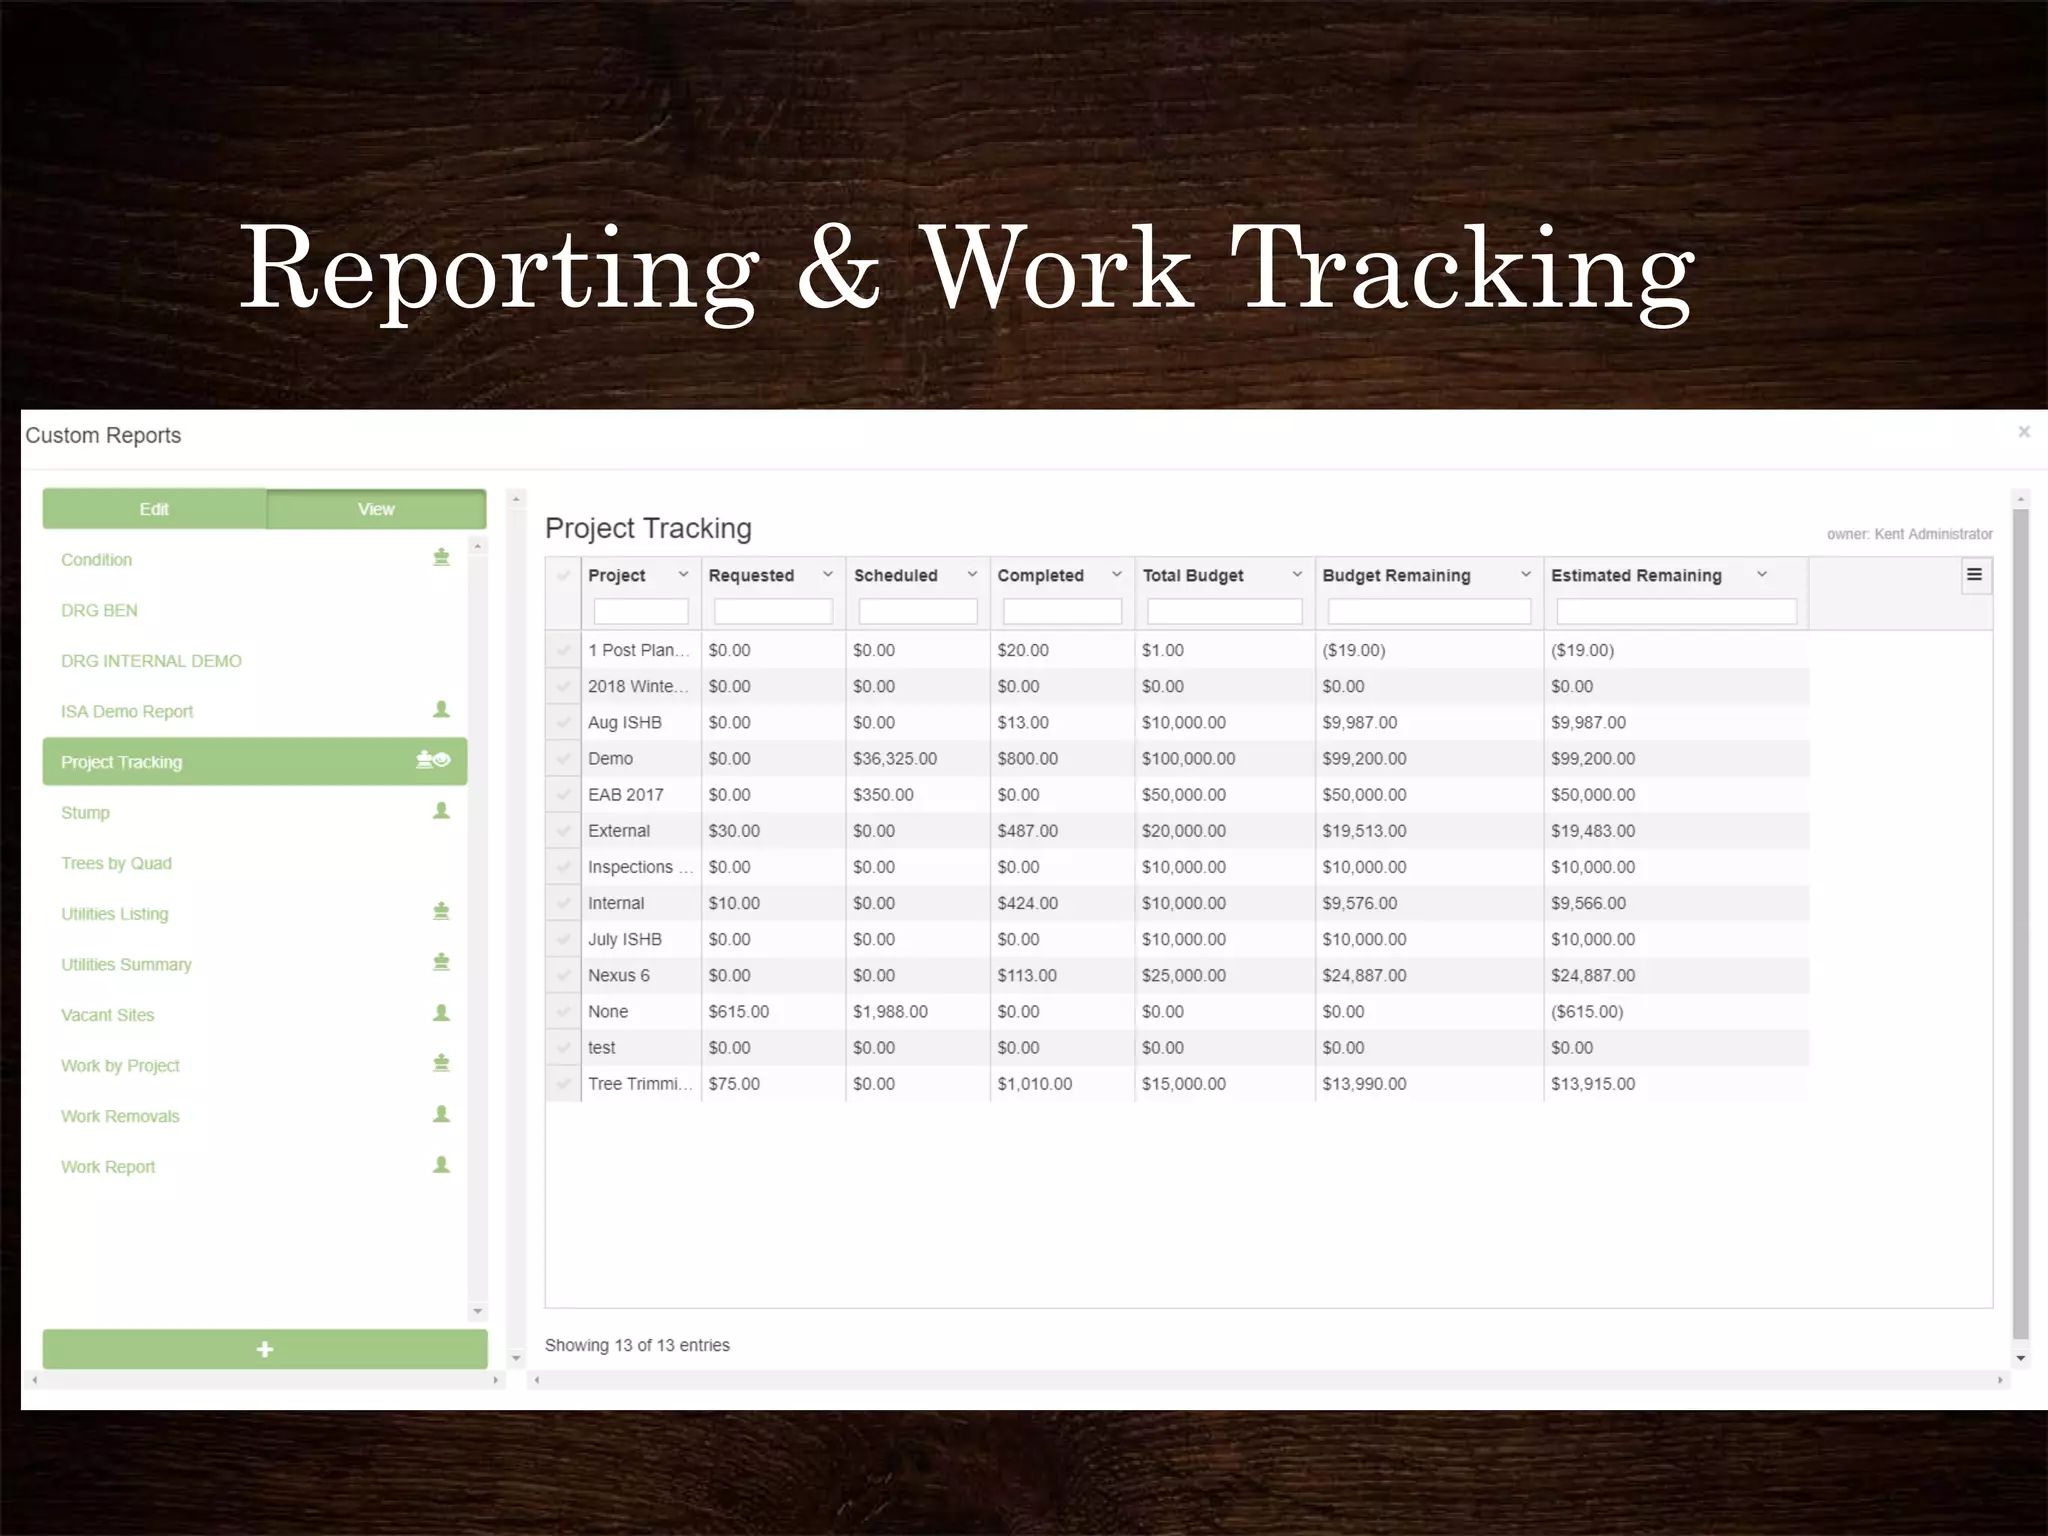The width and height of the screenshot is (2048, 1536).
Task: Click the Inspections project row name
Action: (640, 867)
